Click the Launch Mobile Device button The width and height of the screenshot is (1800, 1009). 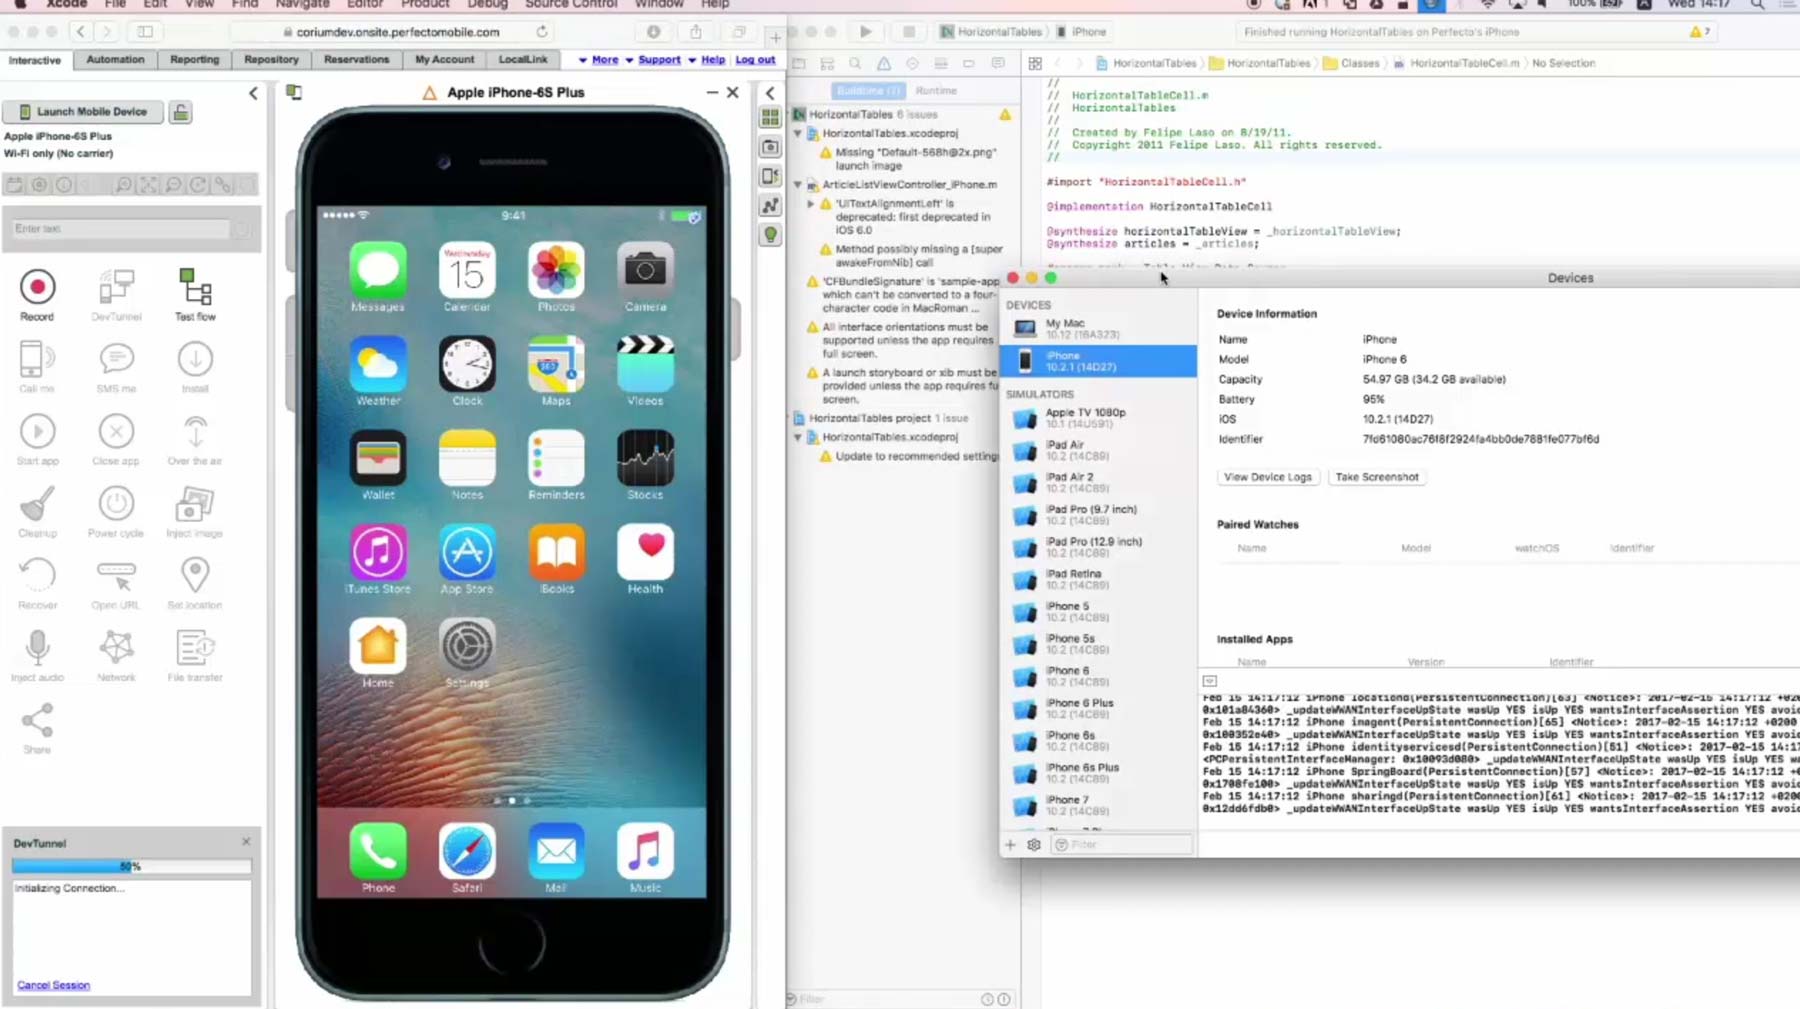83,112
